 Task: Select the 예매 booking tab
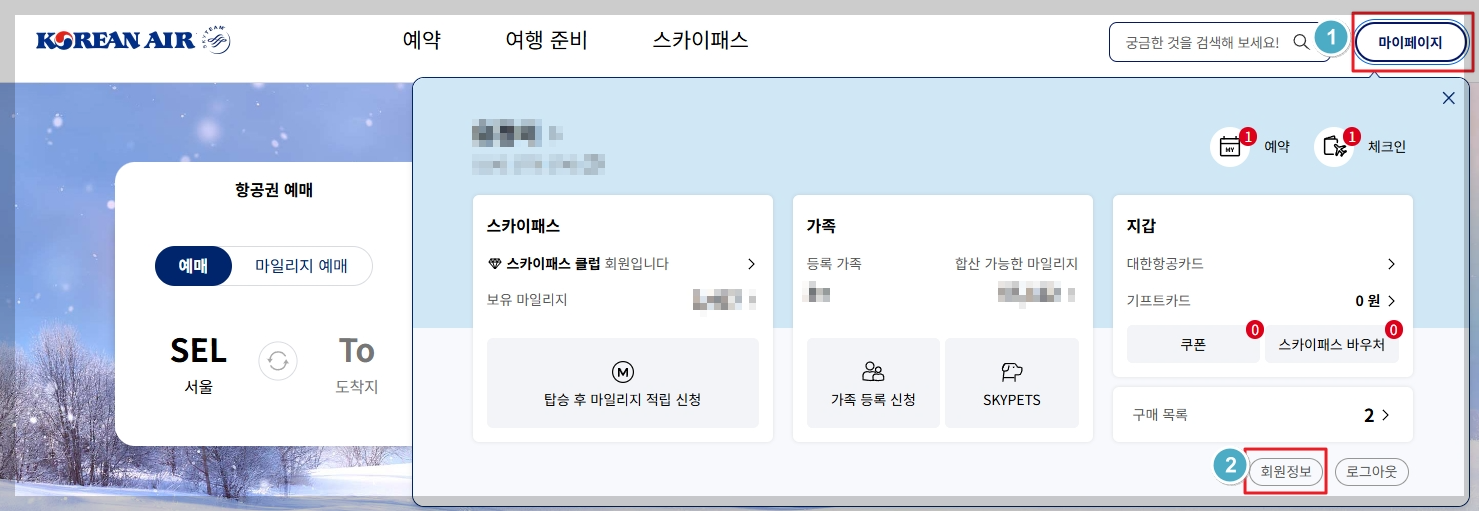point(193,266)
